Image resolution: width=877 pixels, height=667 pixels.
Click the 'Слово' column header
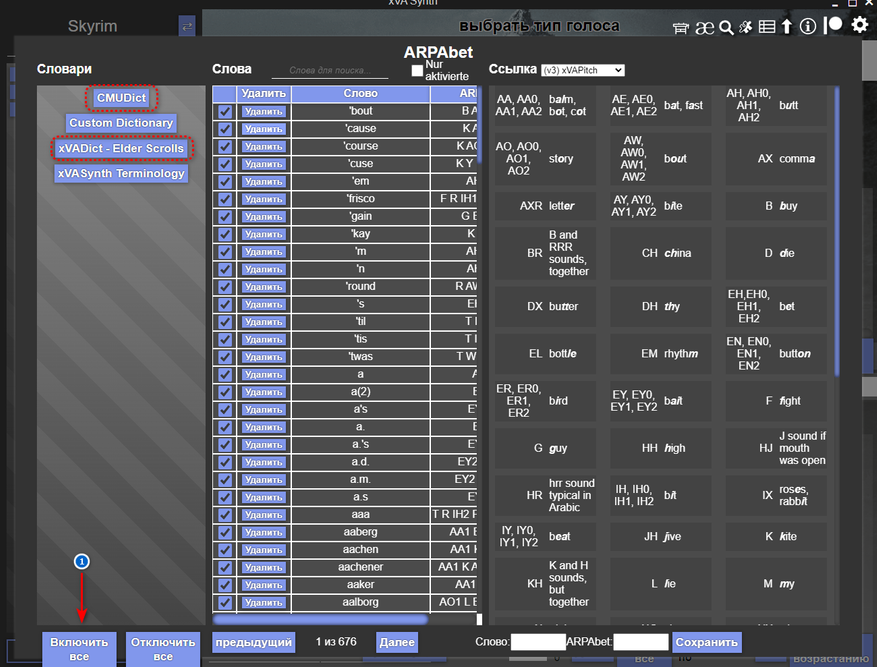coord(360,93)
